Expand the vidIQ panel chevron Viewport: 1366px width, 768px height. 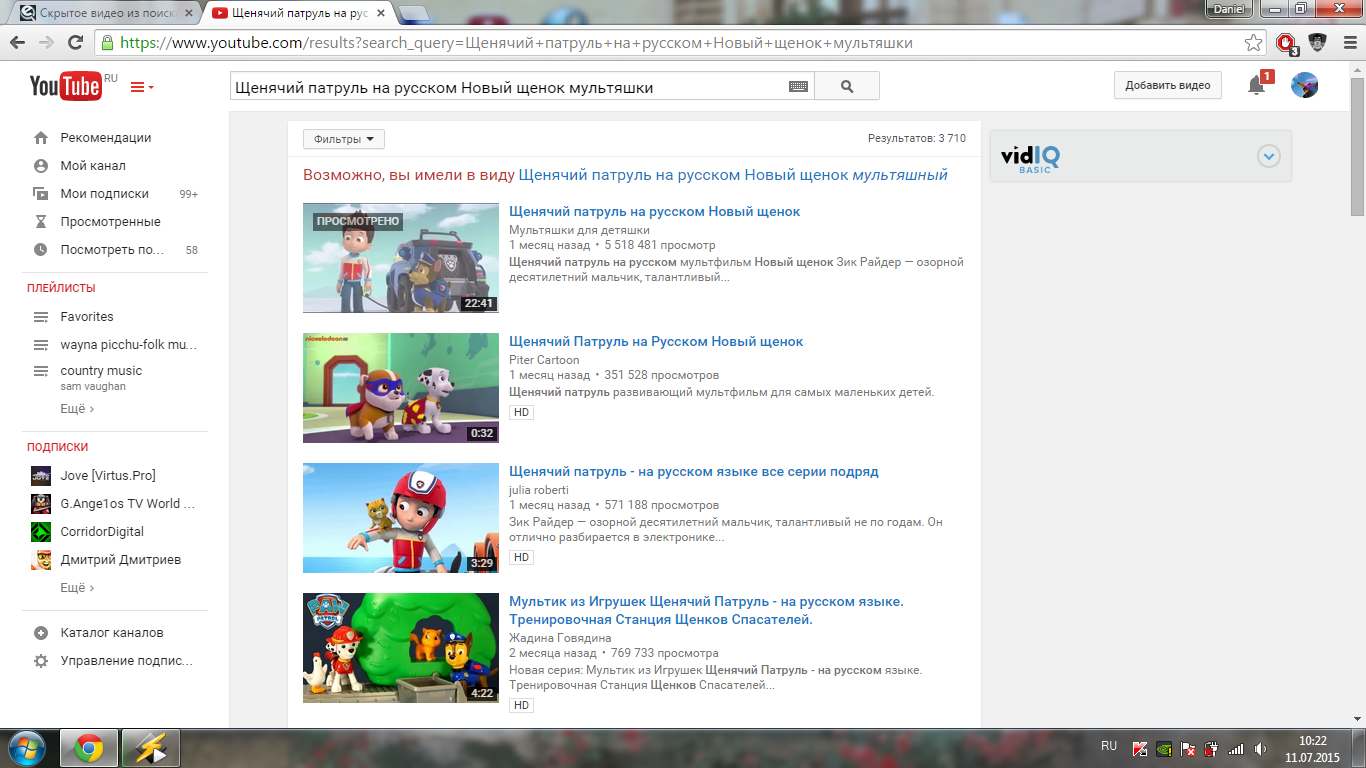pos(1268,156)
